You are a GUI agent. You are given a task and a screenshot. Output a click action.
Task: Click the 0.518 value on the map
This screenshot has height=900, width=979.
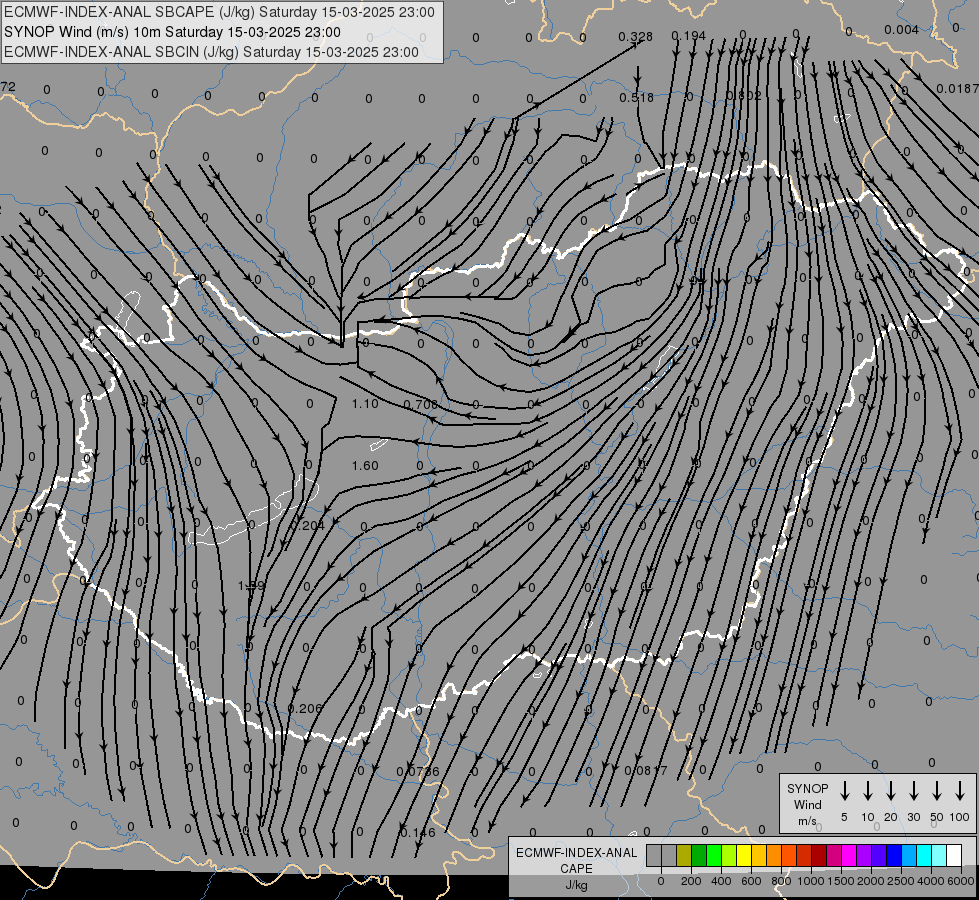pyautogui.click(x=637, y=97)
